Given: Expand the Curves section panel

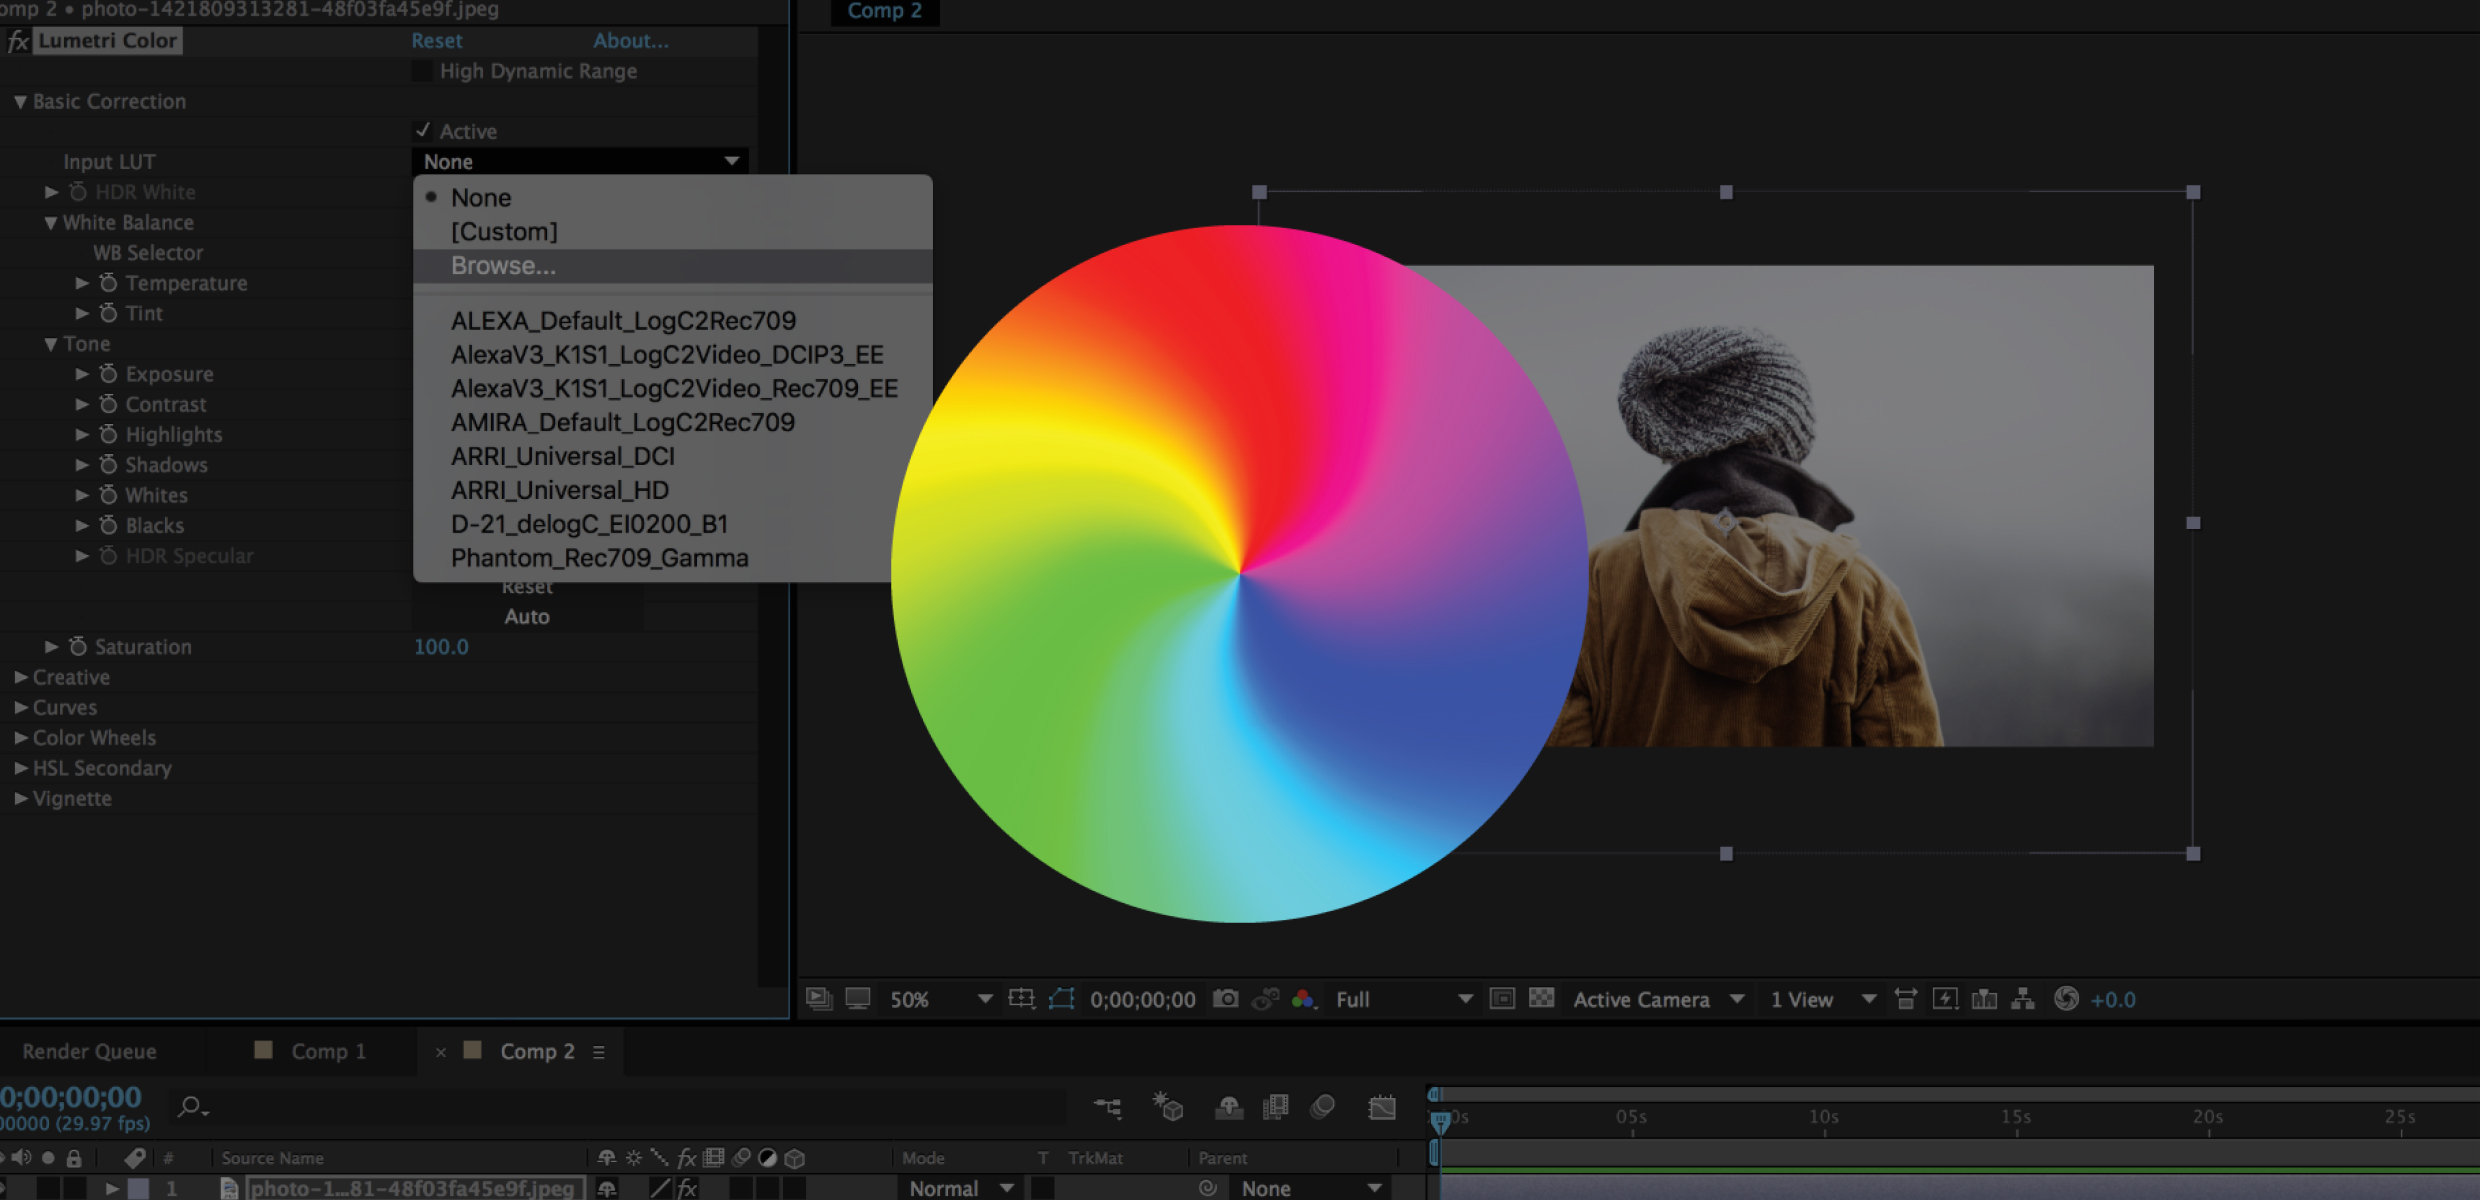Looking at the screenshot, I should pos(22,707).
